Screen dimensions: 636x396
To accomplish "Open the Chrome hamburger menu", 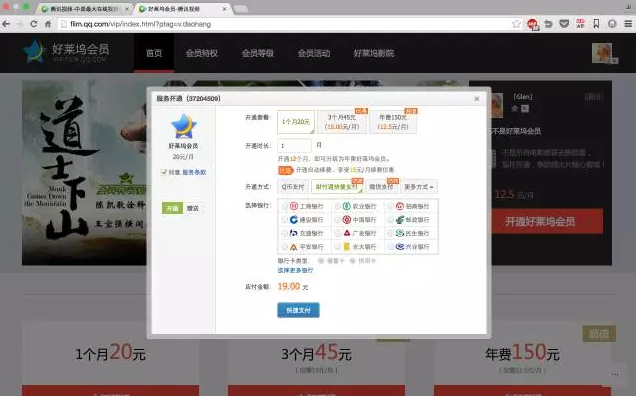I will coord(628,24).
